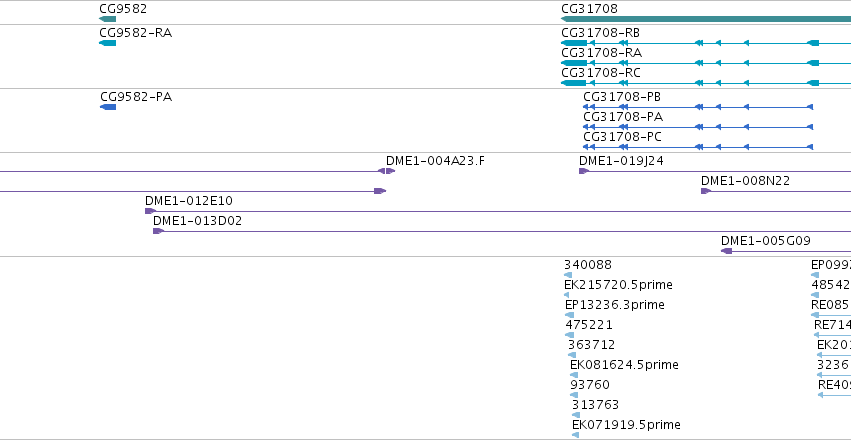Viewport: 851px width, 440px height.
Task: Select the CG31708-PB coding sequence label
Action: (622, 97)
